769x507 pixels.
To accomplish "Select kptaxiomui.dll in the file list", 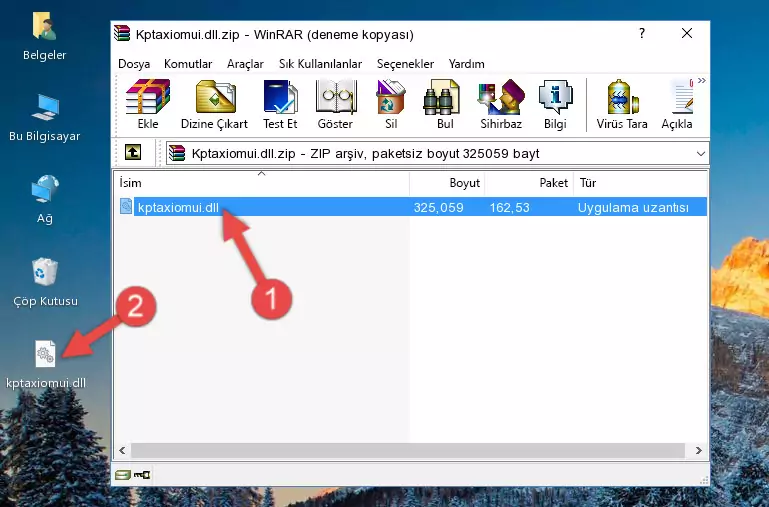I will point(178,207).
